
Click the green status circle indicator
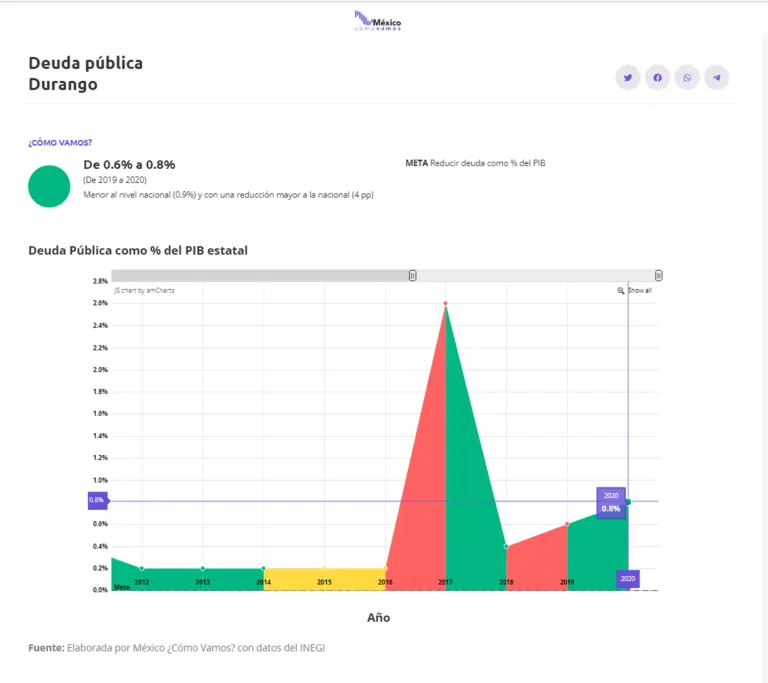49,187
